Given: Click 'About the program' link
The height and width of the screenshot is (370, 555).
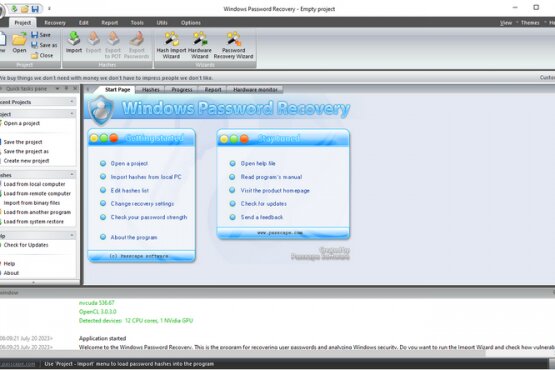Looking at the screenshot, I should [134, 238].
